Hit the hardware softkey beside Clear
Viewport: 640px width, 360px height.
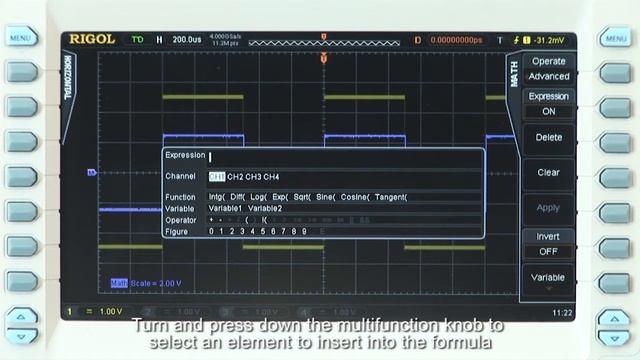(616, 178)
